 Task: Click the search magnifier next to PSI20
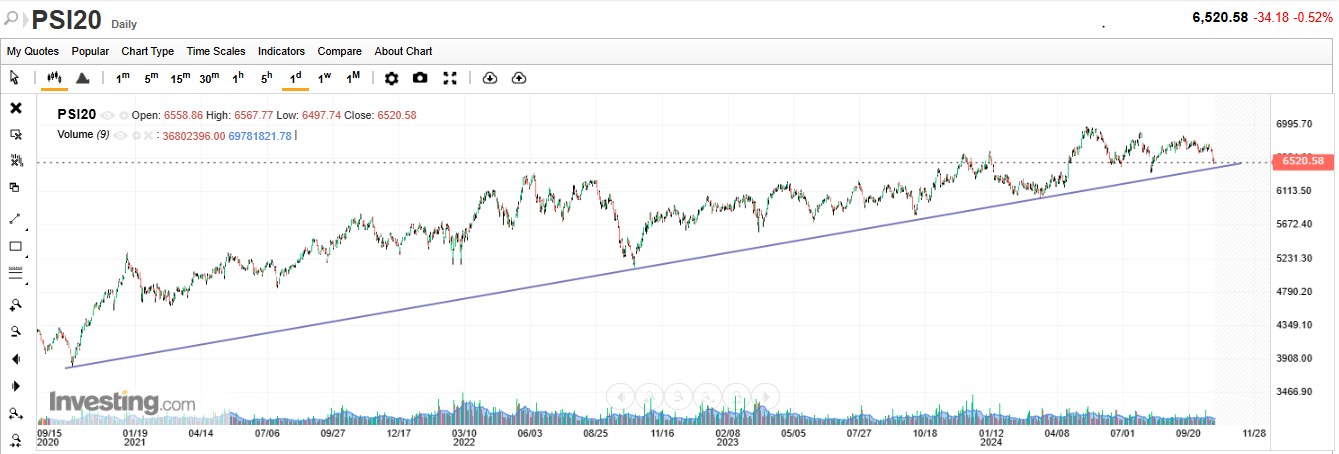pyautogui.click(x=12, y=18)
